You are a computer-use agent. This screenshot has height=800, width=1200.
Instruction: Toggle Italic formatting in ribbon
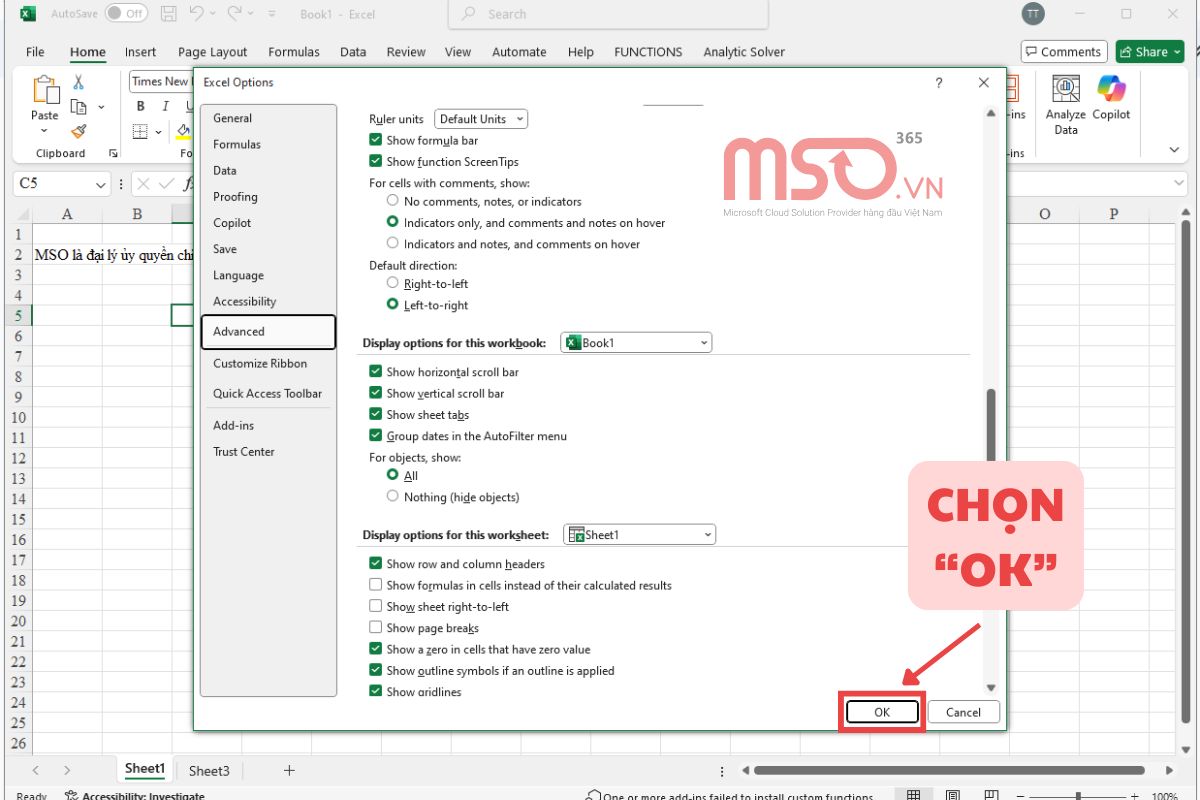(164, 106)
